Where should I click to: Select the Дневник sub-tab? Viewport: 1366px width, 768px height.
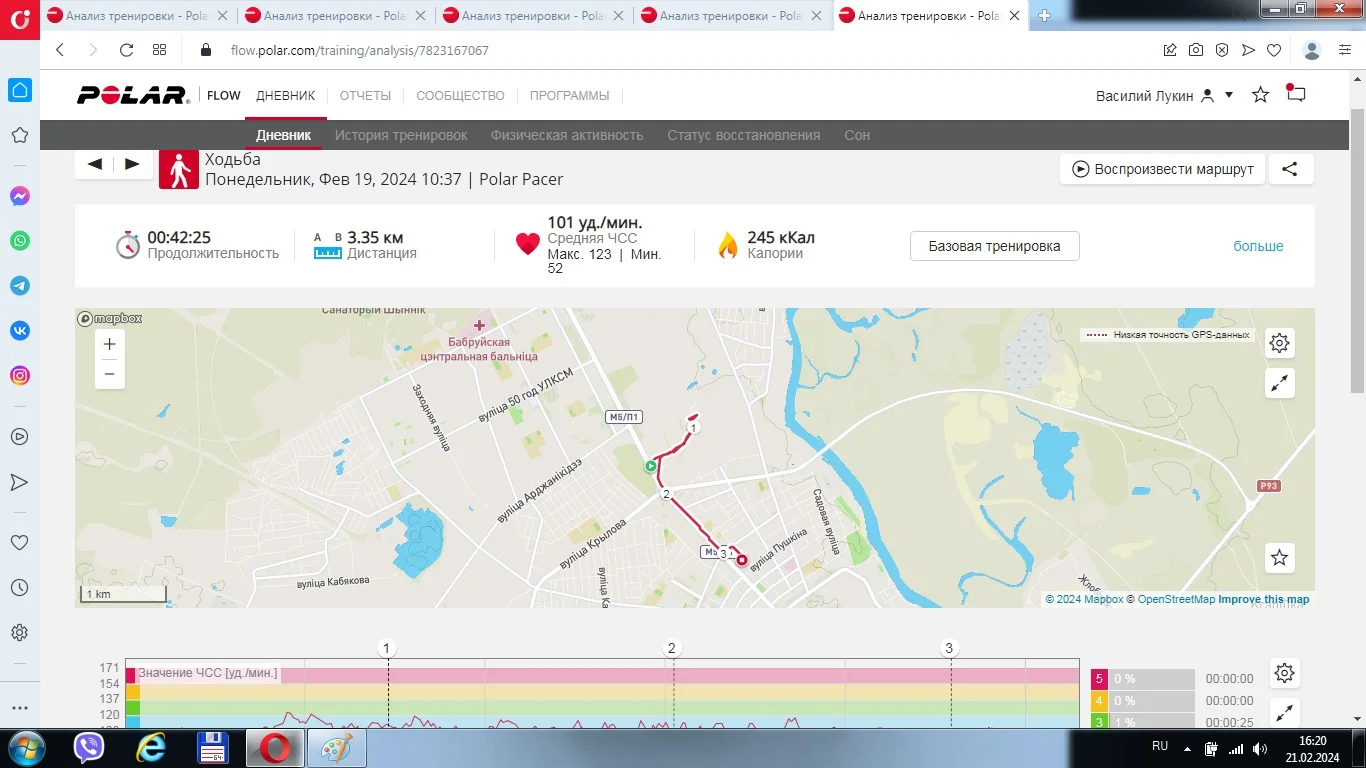(x=284, y=135)
